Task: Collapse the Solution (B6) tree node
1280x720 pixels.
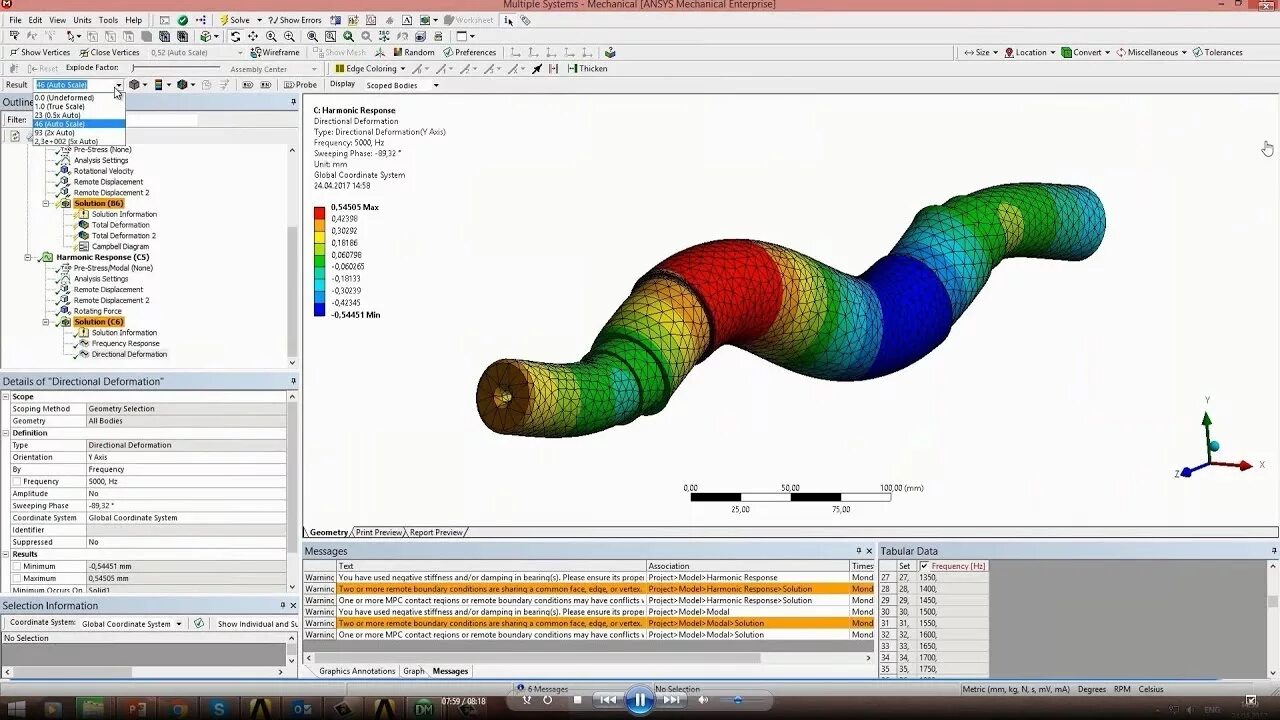Action: [x=46, y=203]
